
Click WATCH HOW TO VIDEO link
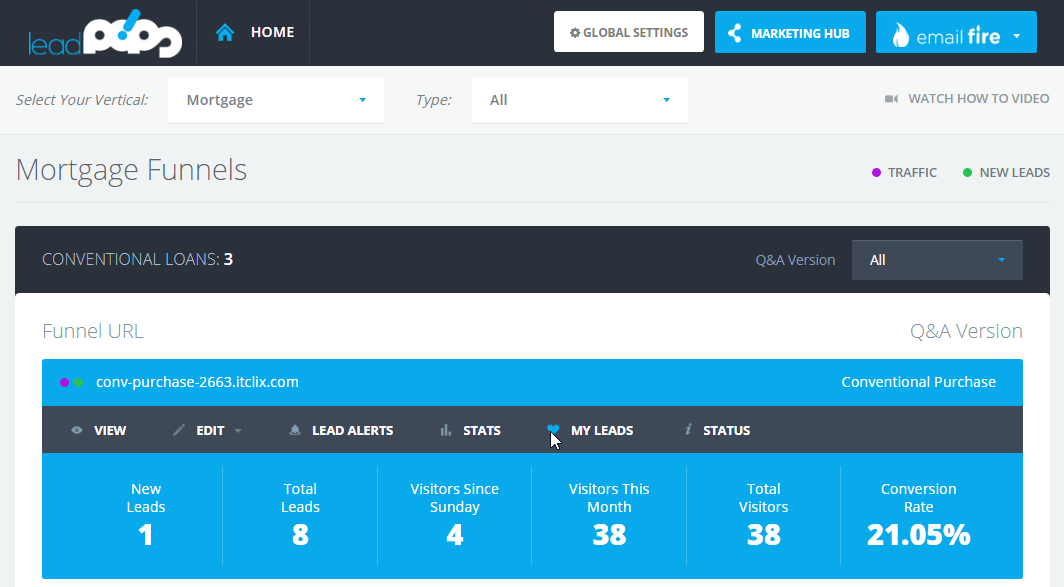pos(978,98)
